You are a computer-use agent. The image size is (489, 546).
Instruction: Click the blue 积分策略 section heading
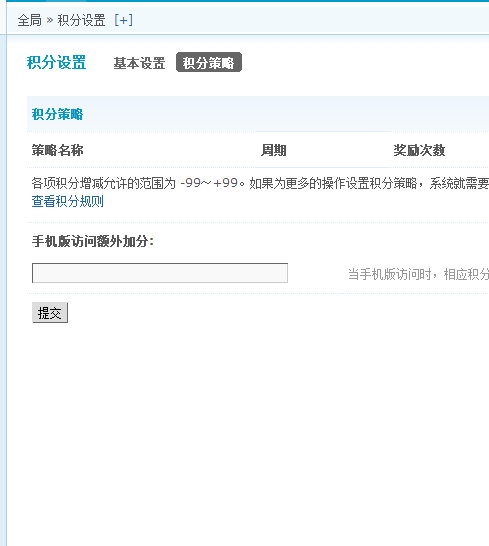(x=57, y=114)
